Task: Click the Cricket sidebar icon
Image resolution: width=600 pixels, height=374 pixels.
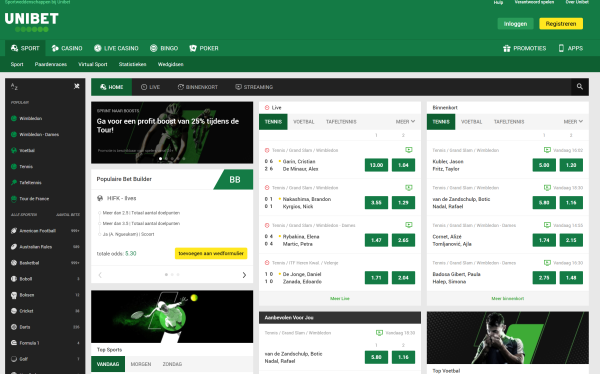Action: [x=14, y=311]
